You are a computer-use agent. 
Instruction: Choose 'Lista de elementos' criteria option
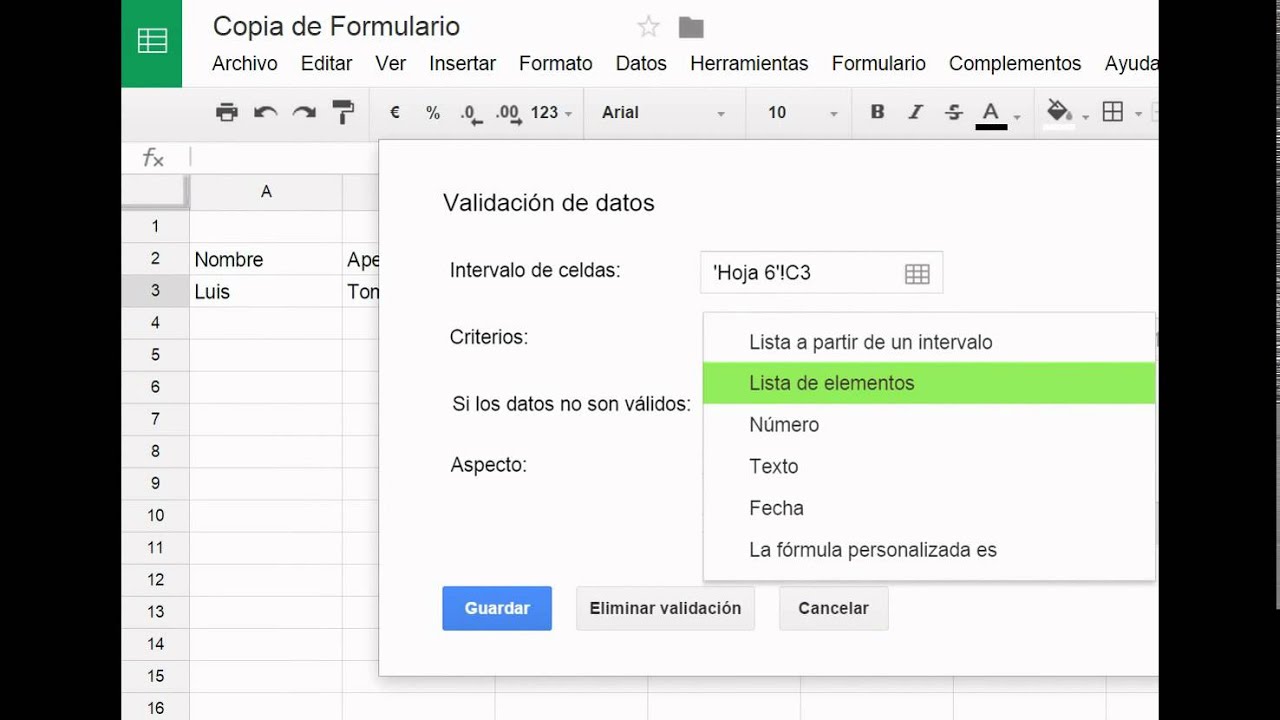click(831, 383)
